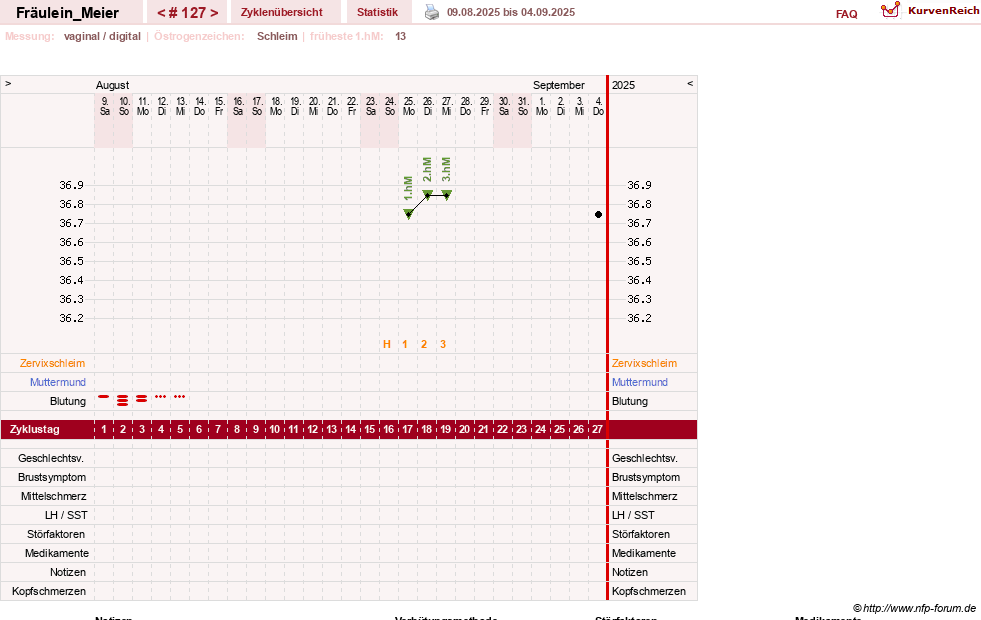Click the date column 9. Sa

[x=104, y=106]
